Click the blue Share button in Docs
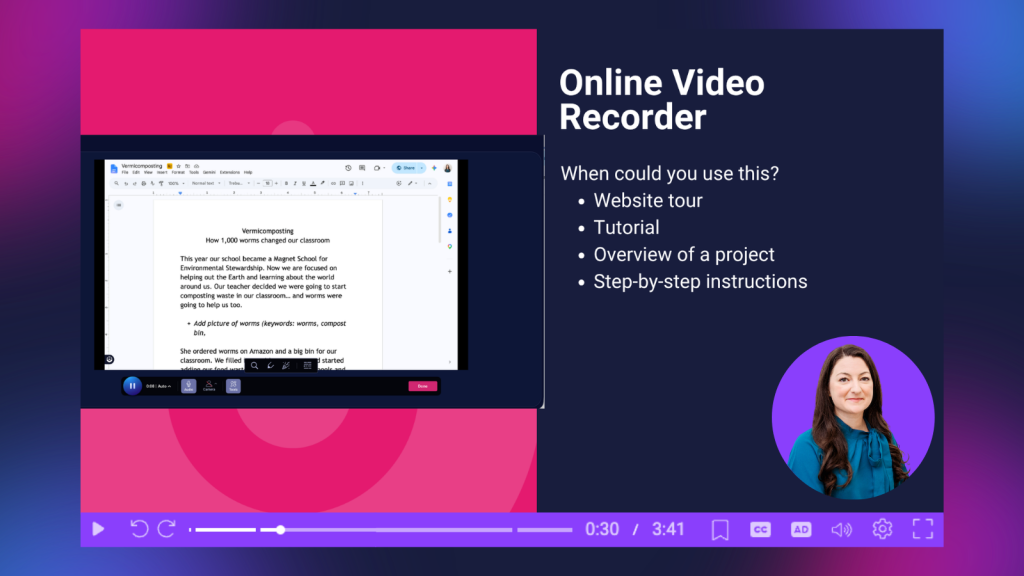 (404, 168)
